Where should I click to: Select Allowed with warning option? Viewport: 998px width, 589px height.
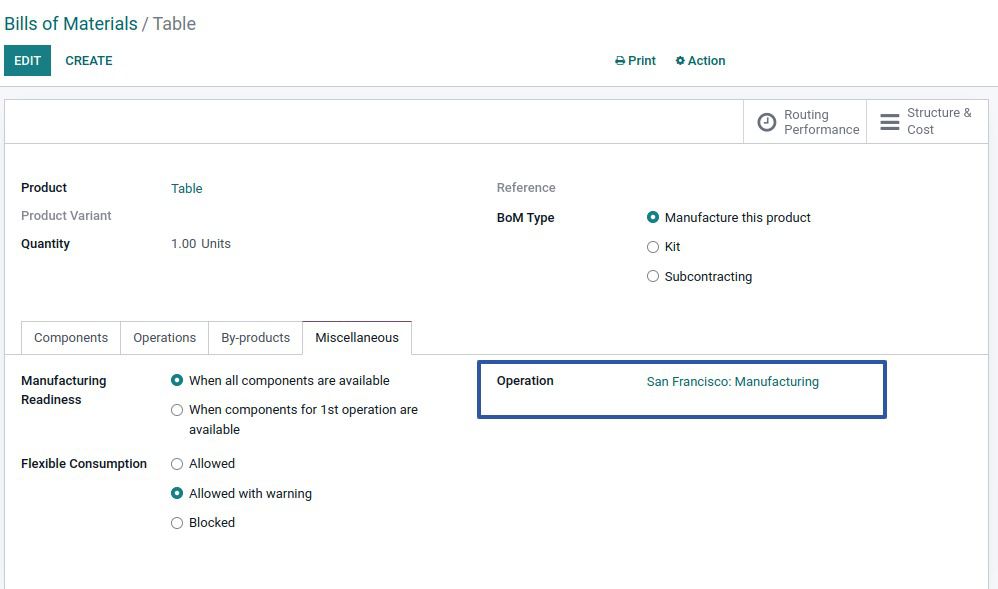click(177, 493)
